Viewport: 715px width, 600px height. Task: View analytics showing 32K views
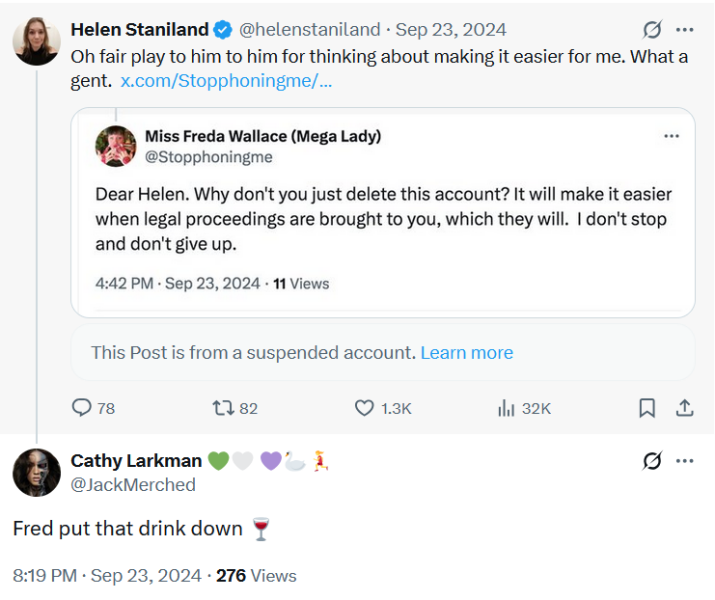click(506, 408)
